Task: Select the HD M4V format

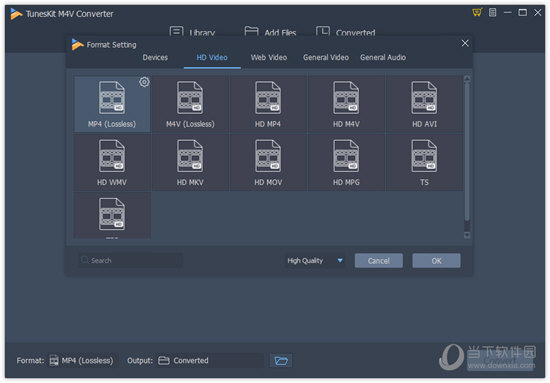Action: [x=346, y=105]
